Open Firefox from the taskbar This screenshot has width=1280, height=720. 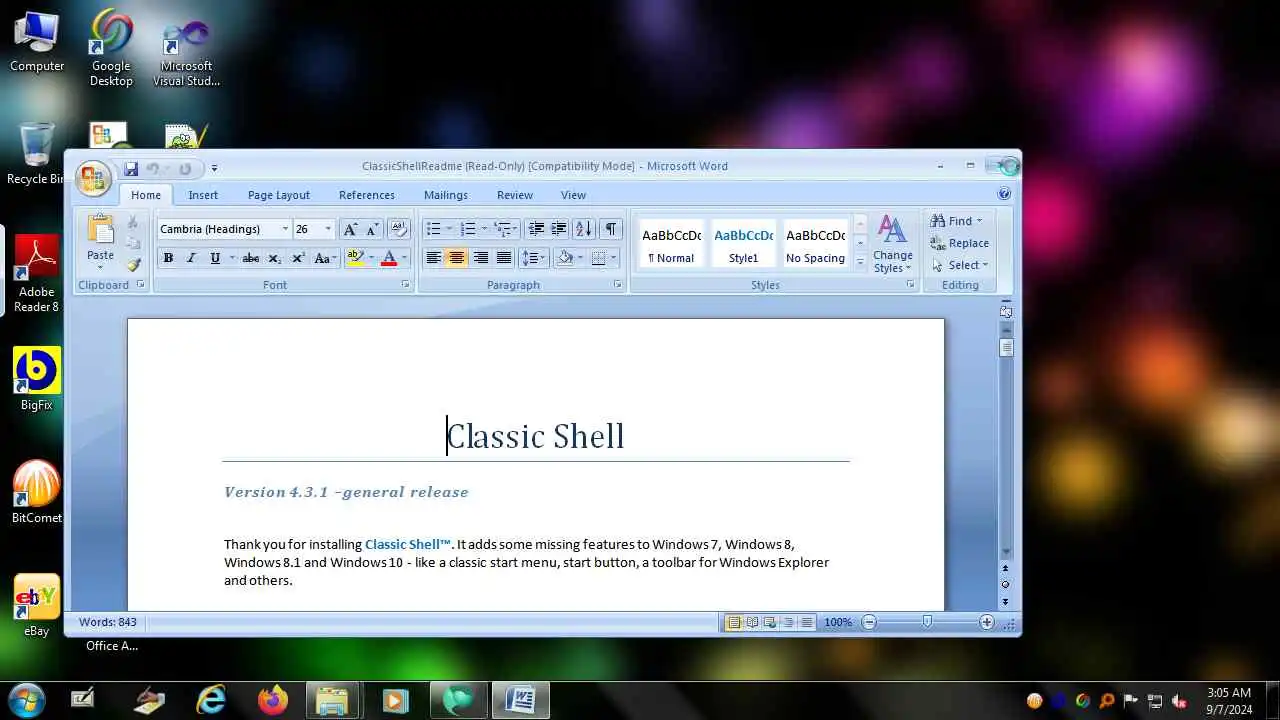pos(272,700)
